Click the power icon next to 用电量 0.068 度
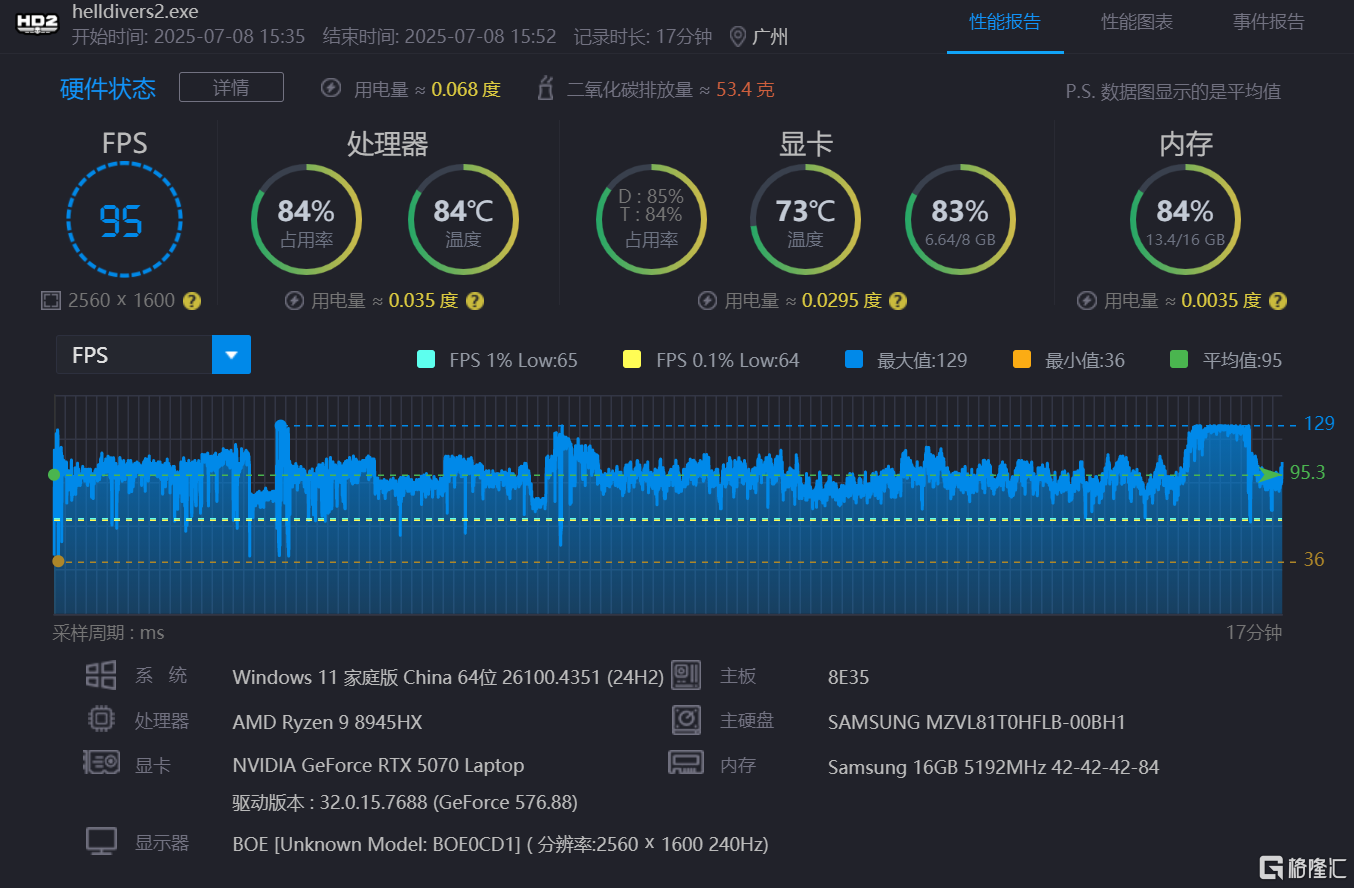1354x888 pixels. click(x=331, y=88)
